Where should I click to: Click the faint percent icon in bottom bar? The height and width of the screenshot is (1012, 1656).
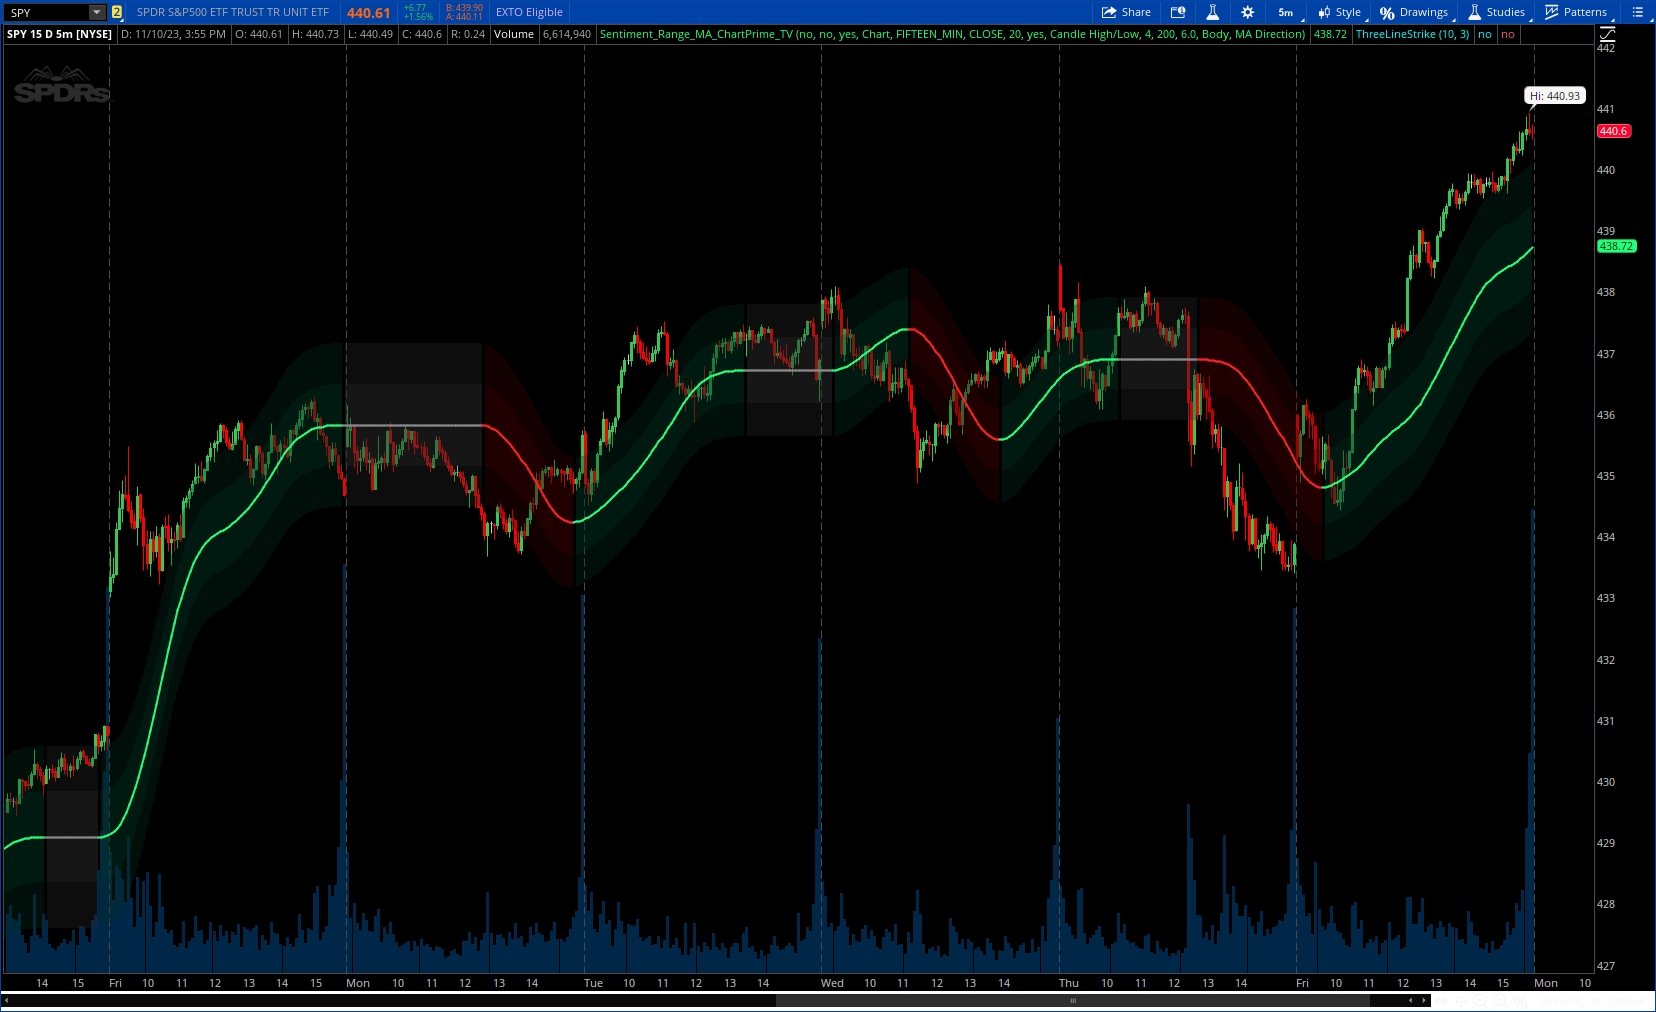click(x=1520, y=1001)
